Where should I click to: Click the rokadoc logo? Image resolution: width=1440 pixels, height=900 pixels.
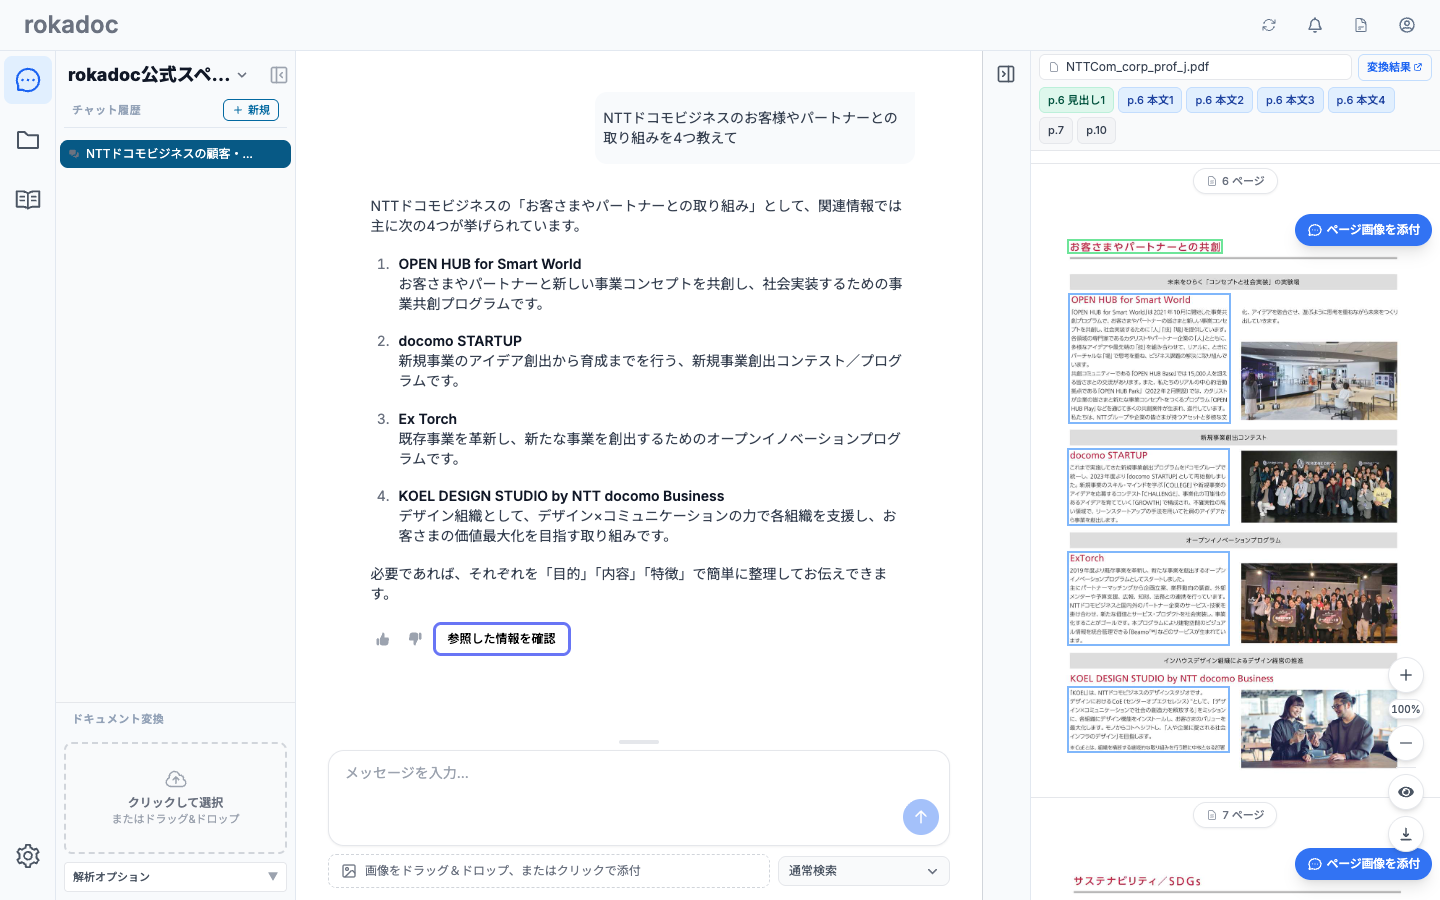tap(71, 25)
